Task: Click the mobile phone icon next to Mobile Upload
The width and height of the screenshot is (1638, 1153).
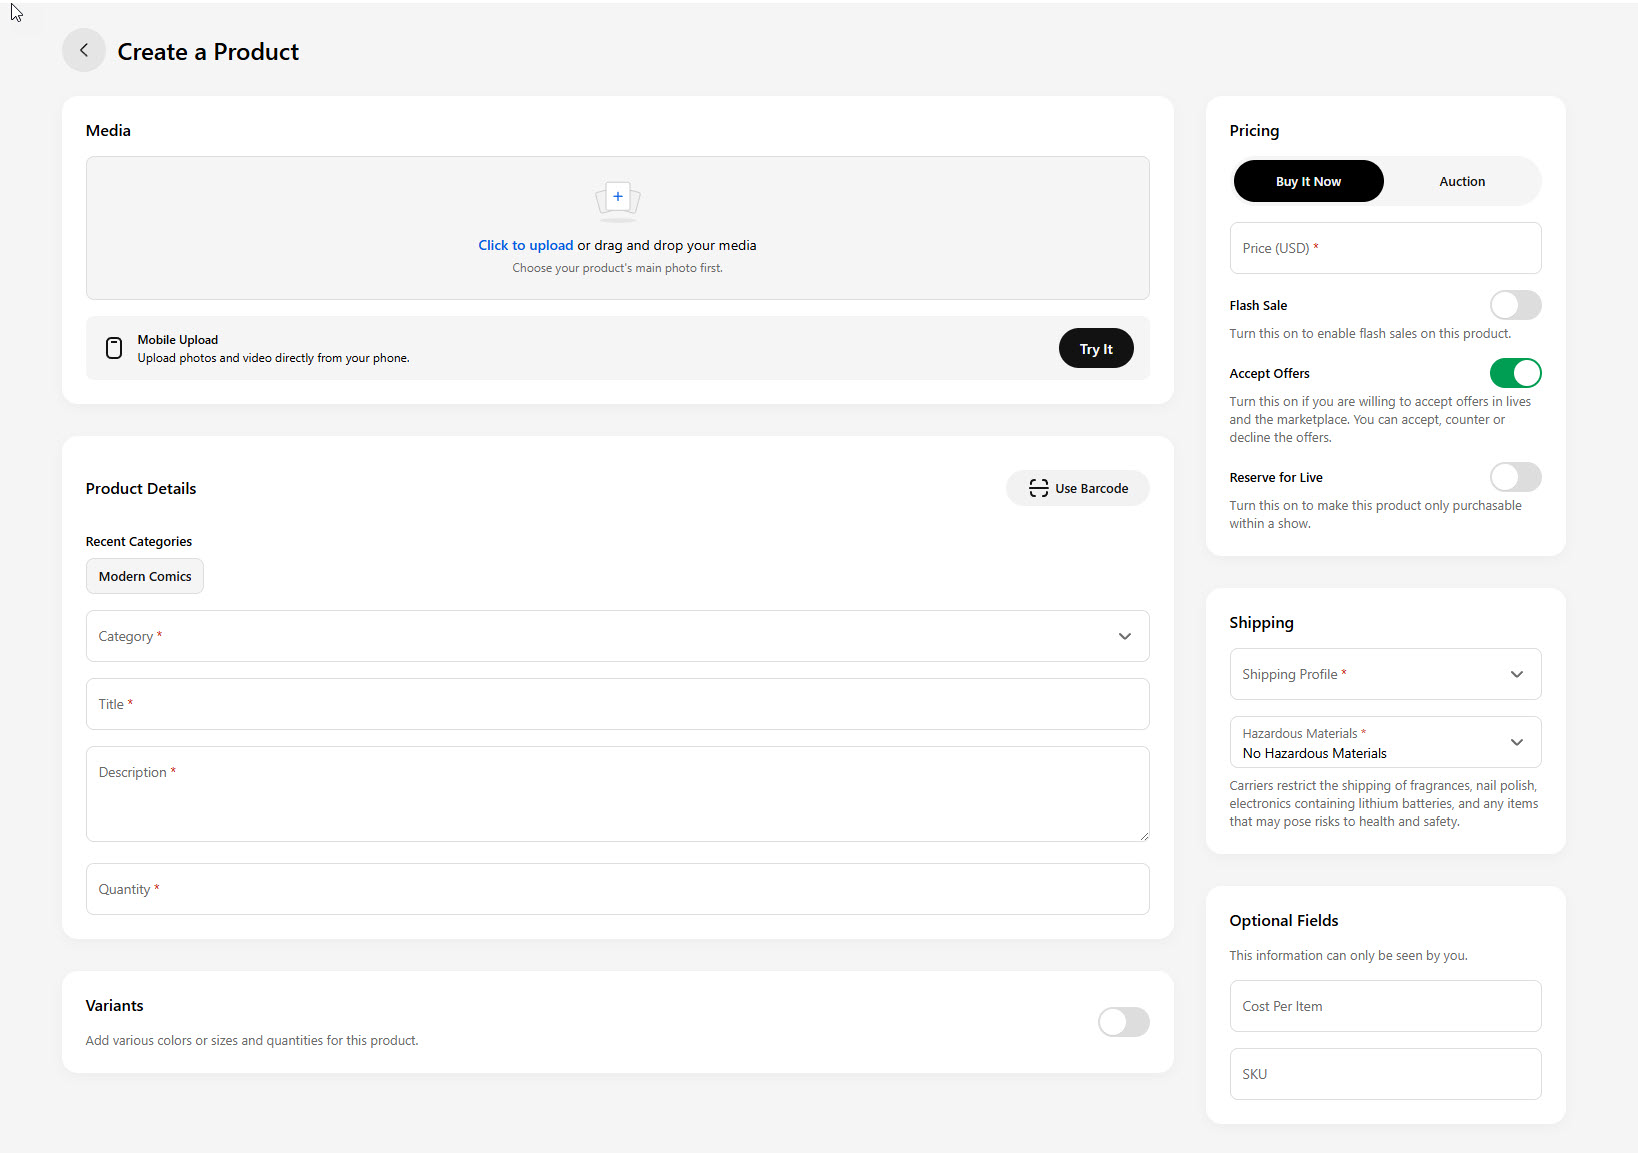Action: (x=114, y=348)
